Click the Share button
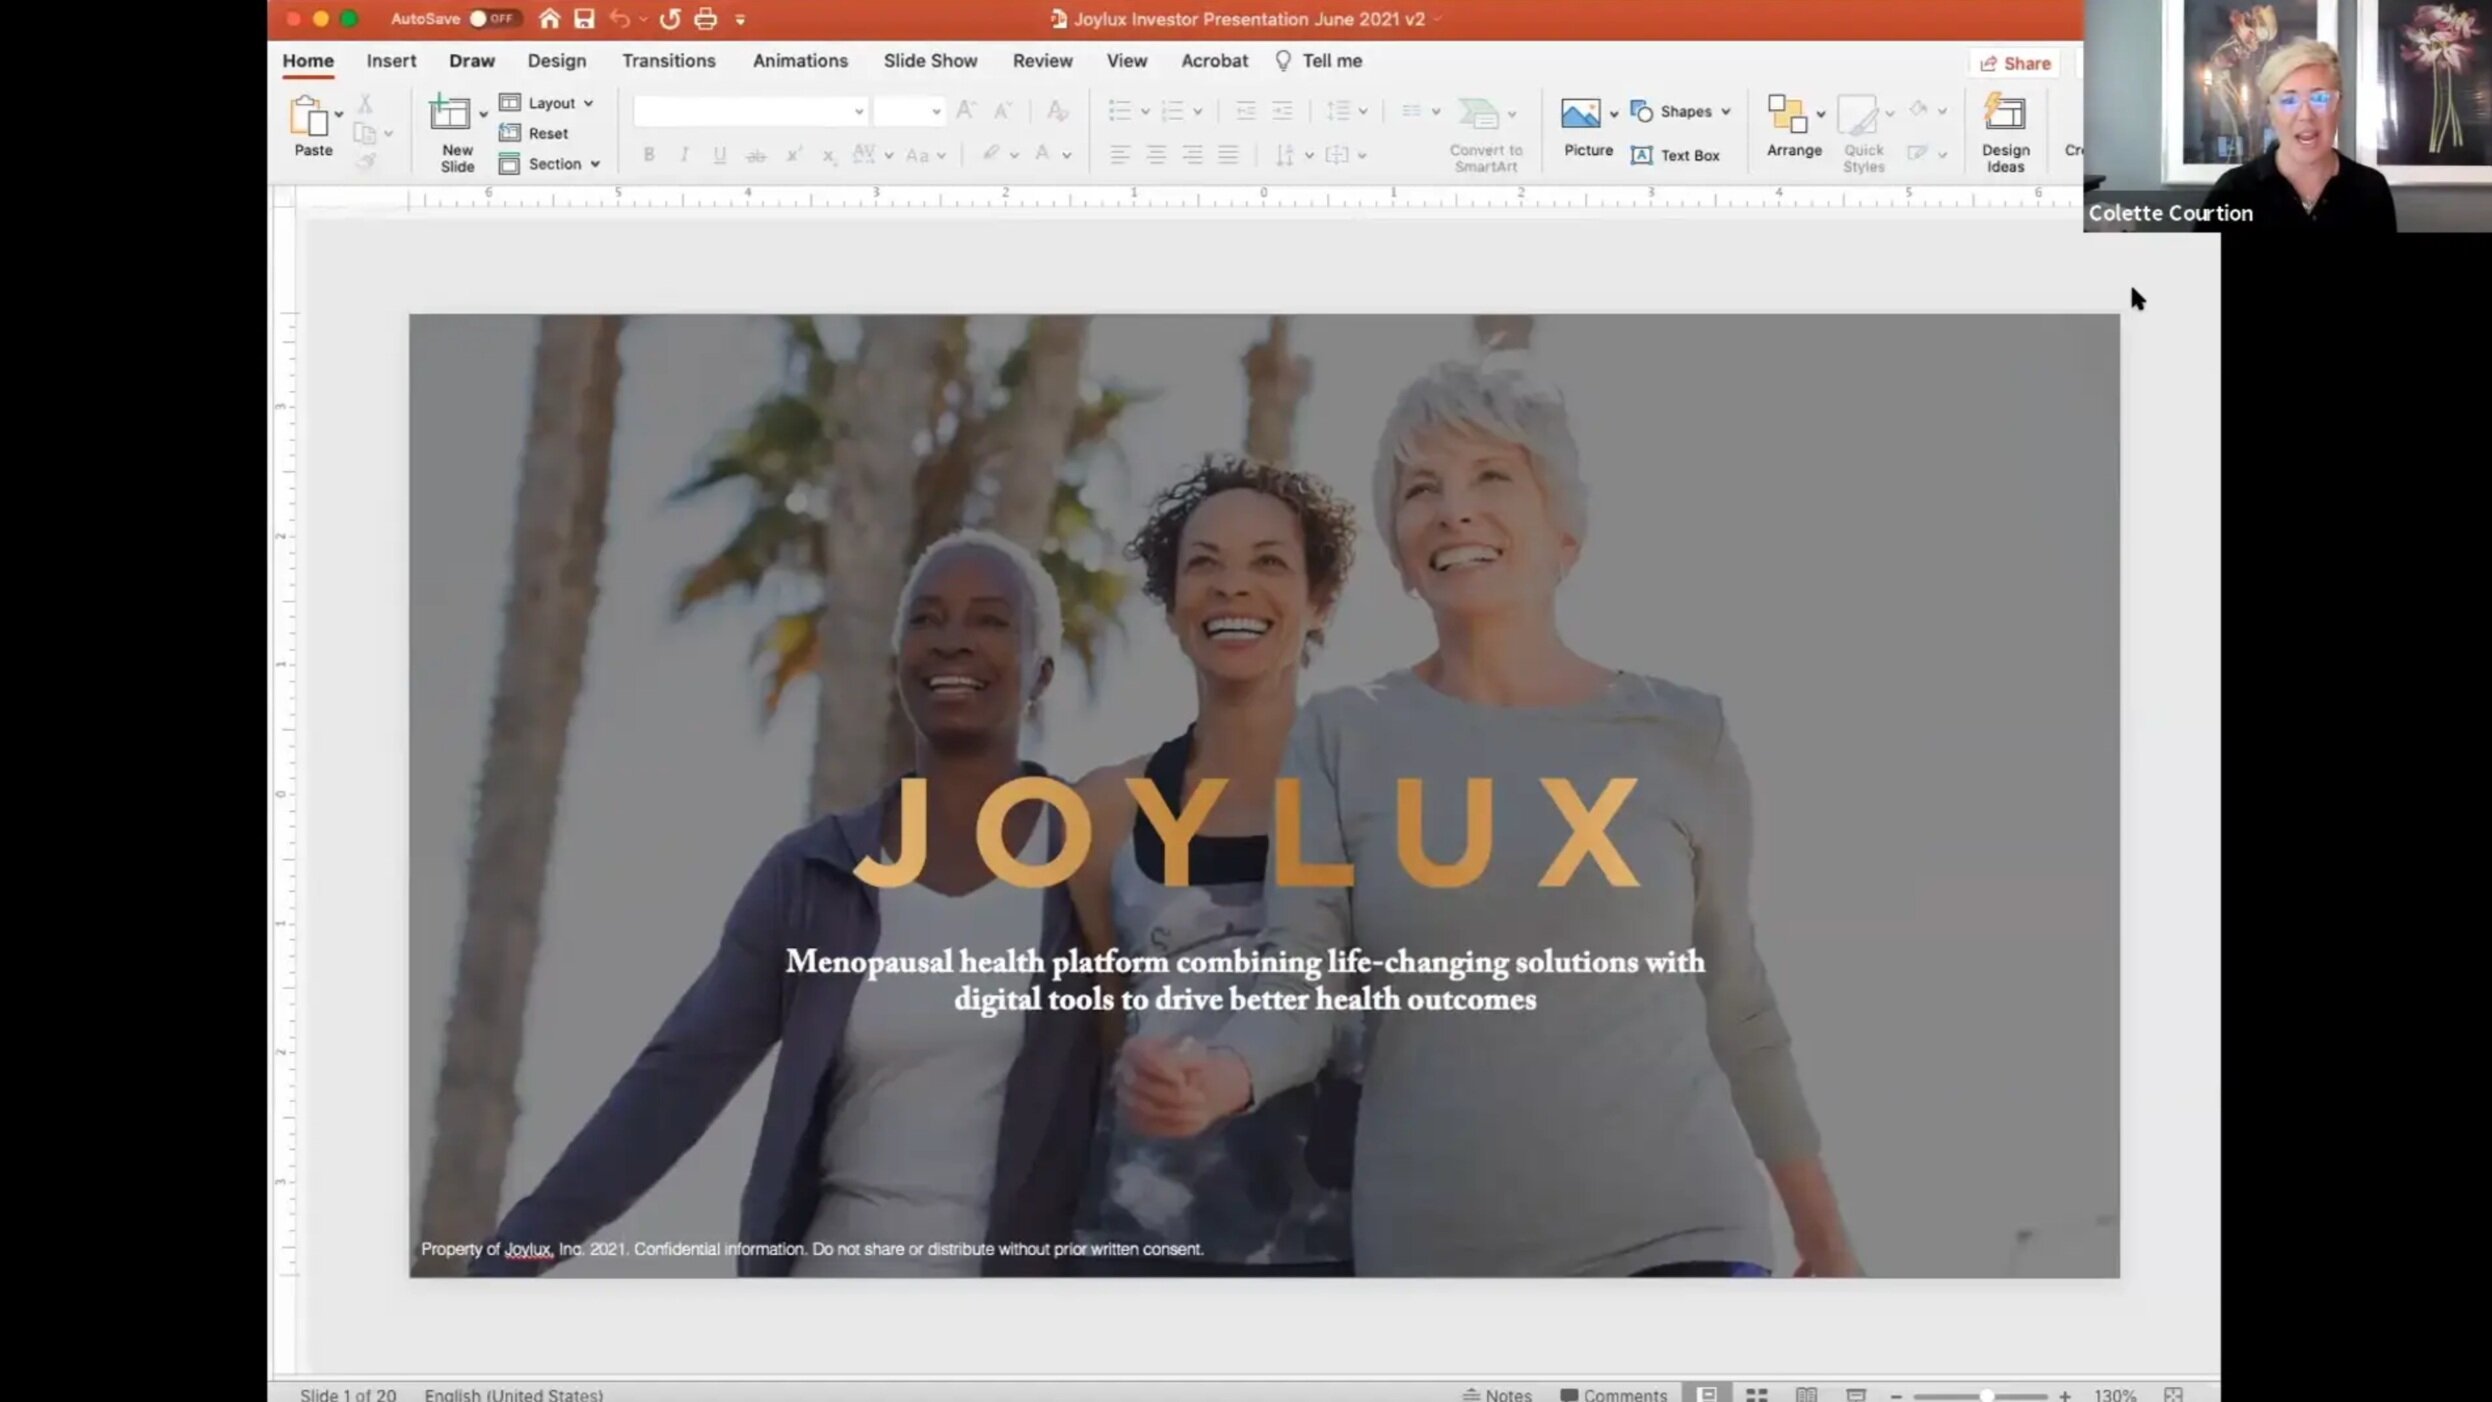2492x1402 pixels. coord(2014,63)
